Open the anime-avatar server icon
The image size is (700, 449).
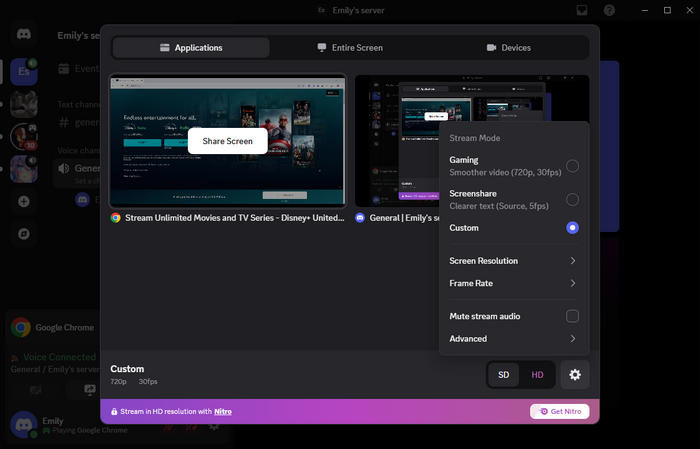coord(24,169)
